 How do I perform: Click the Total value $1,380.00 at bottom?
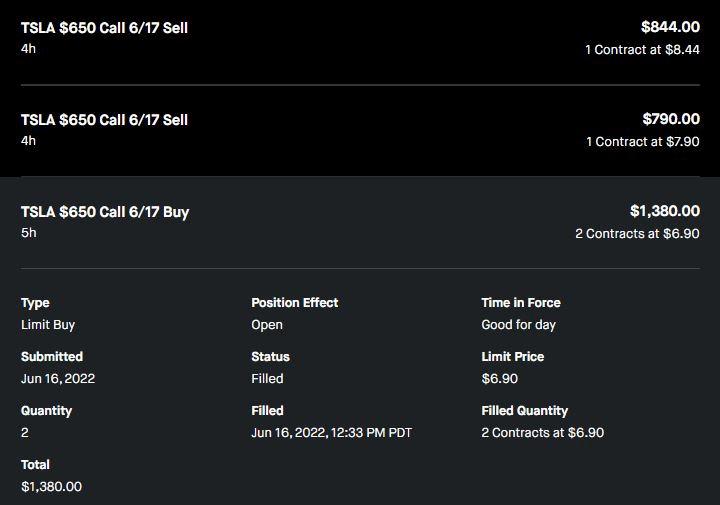click(51, 487)
